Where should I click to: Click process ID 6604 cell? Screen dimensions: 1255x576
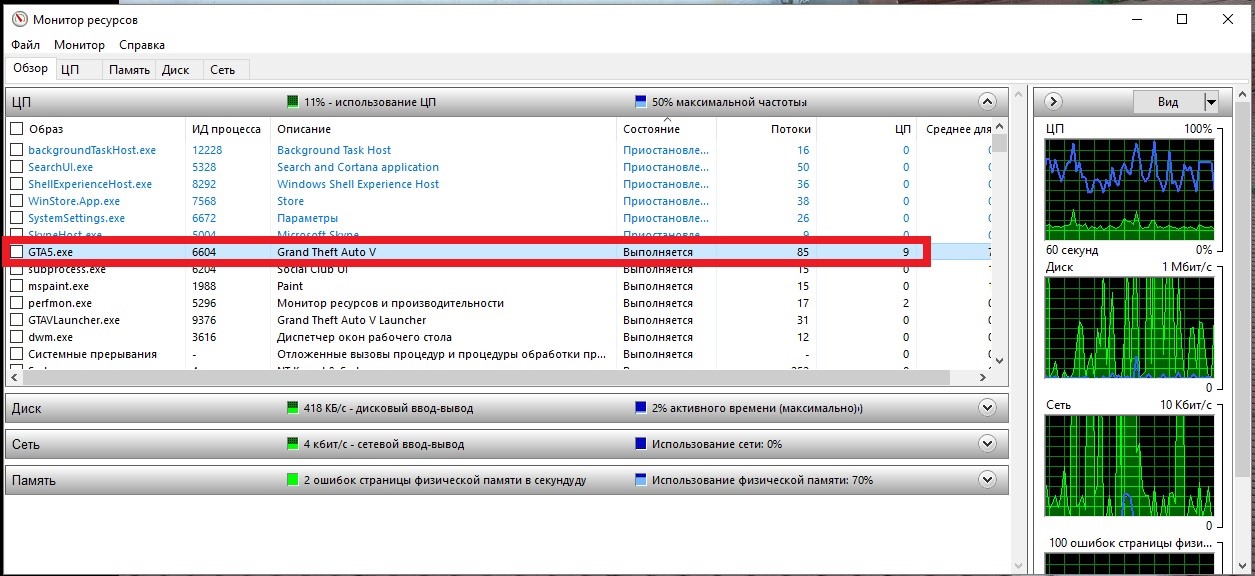204,252
